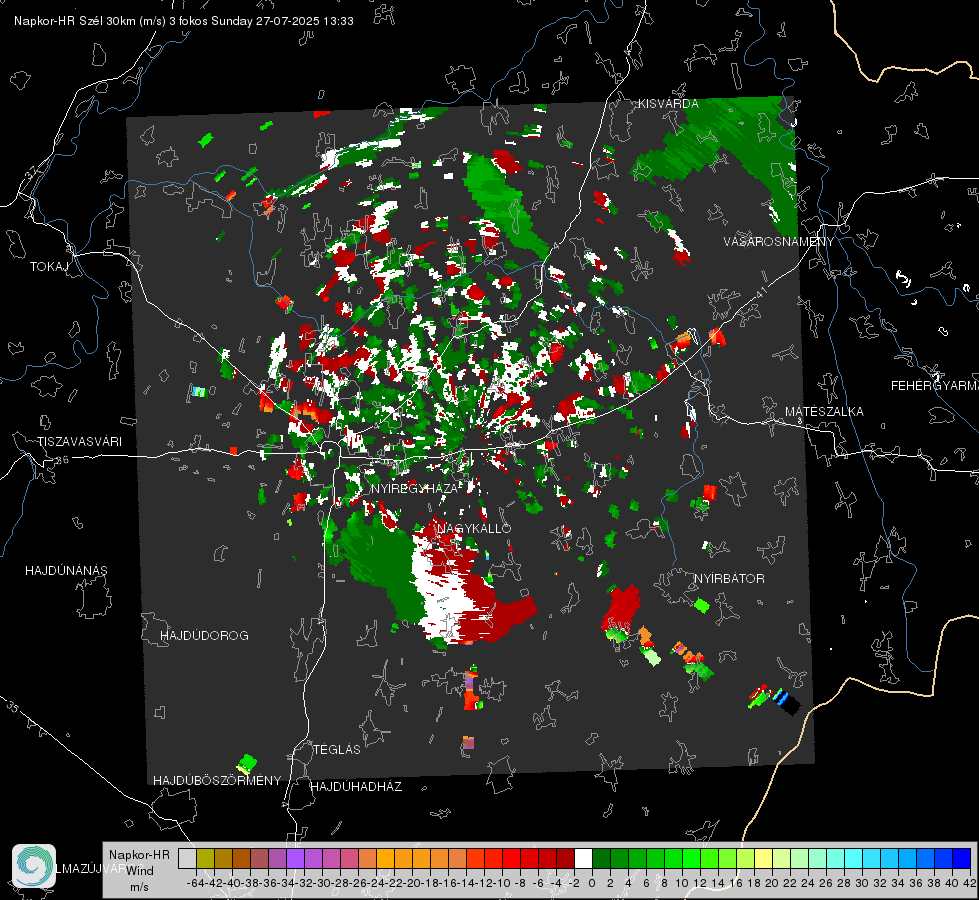Image resolution: width=979 pixels, height=900 pixels.
Task: Pick the white swatch in the wind legend
Action: tap(583, 858)
